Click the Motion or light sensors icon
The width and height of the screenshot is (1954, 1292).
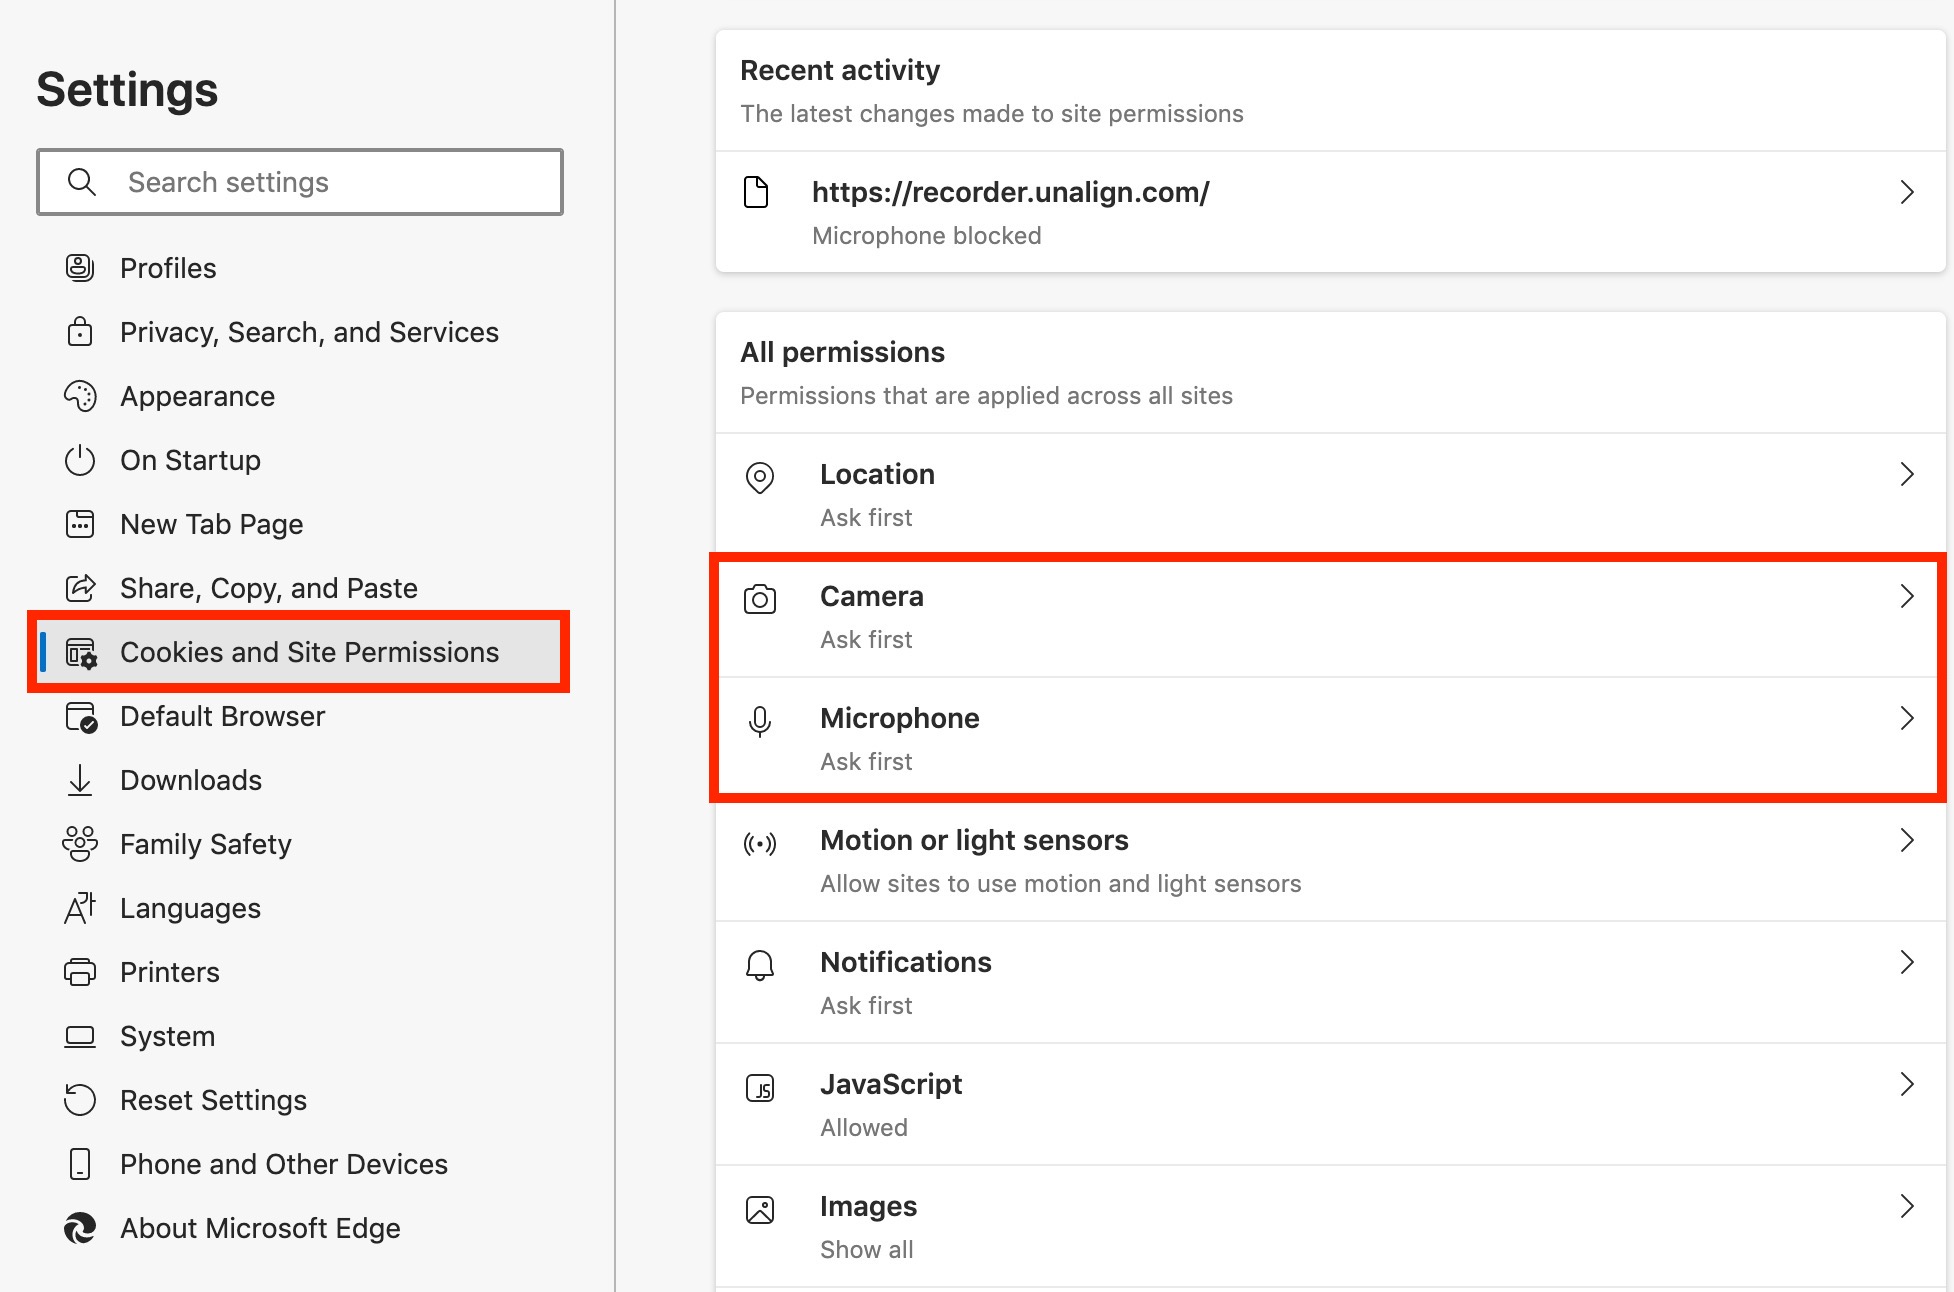click(760, 844)
